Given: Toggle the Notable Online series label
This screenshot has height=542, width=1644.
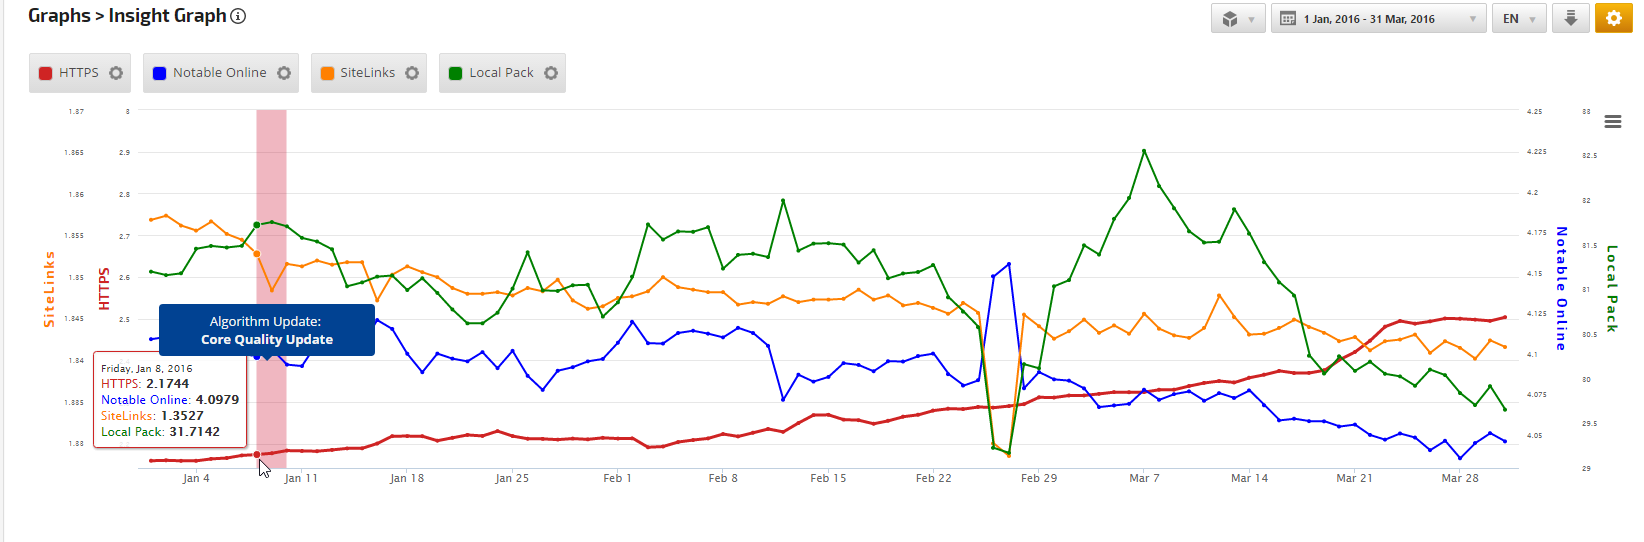Looking at the screenshot, I should pyautogui.click(x=219, y=73).
